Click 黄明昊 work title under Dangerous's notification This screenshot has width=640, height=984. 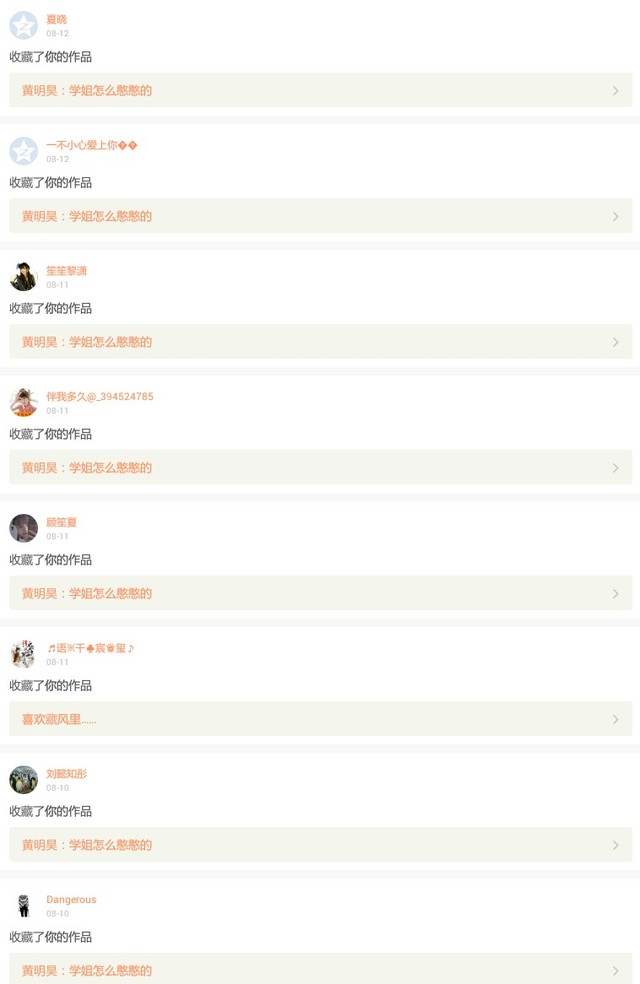pyautogui.click(x=87, y=970)
